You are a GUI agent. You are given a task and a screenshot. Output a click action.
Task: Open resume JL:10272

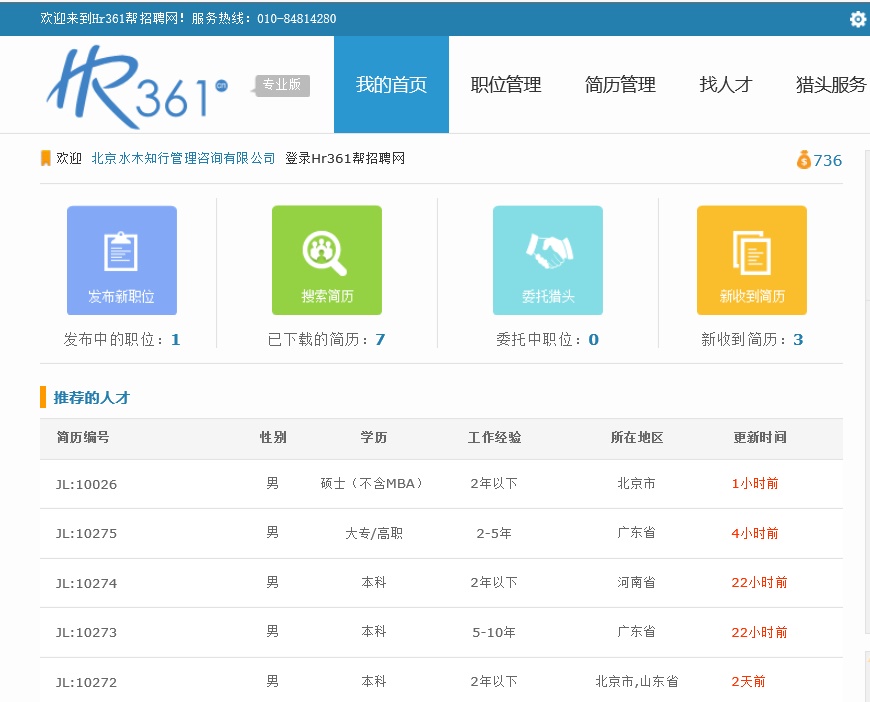pyautogui.click(x=87, y=682)
